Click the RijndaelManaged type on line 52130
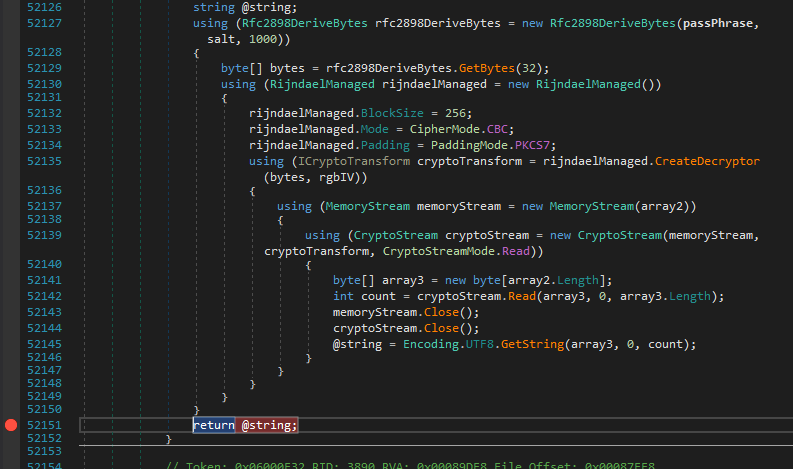This screenshot has height=469, width=793. point(322,84)
